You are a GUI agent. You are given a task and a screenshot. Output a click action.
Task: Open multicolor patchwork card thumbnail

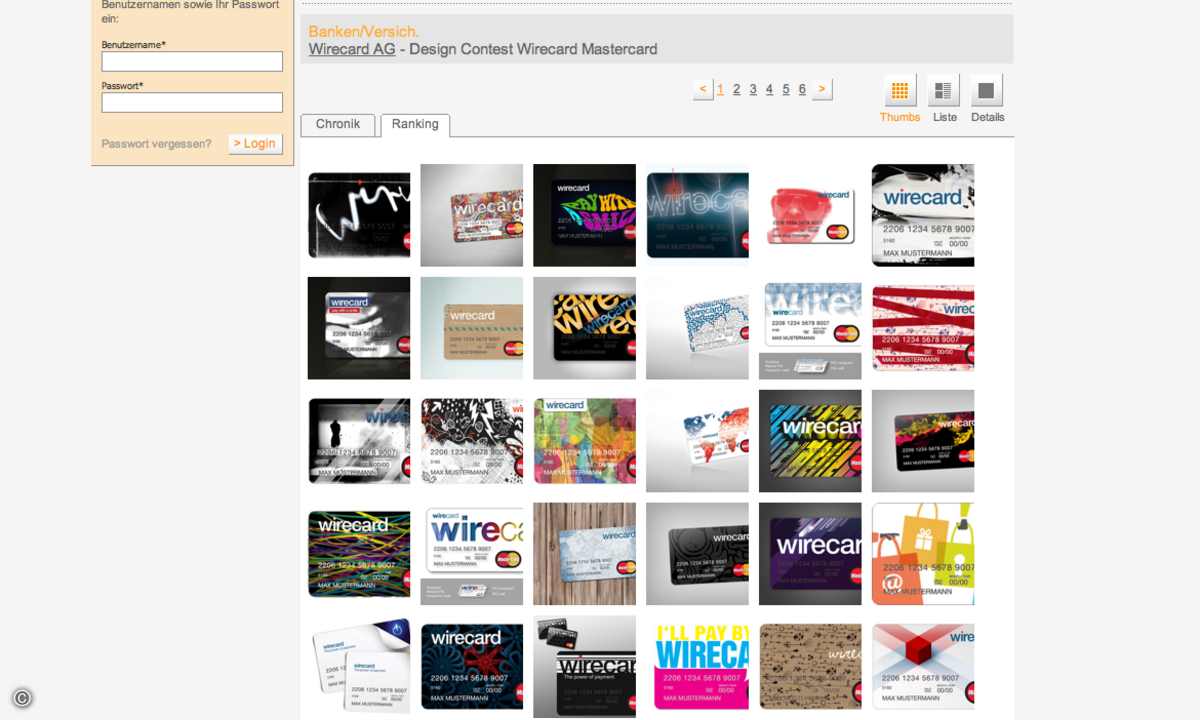coord(584,441)
